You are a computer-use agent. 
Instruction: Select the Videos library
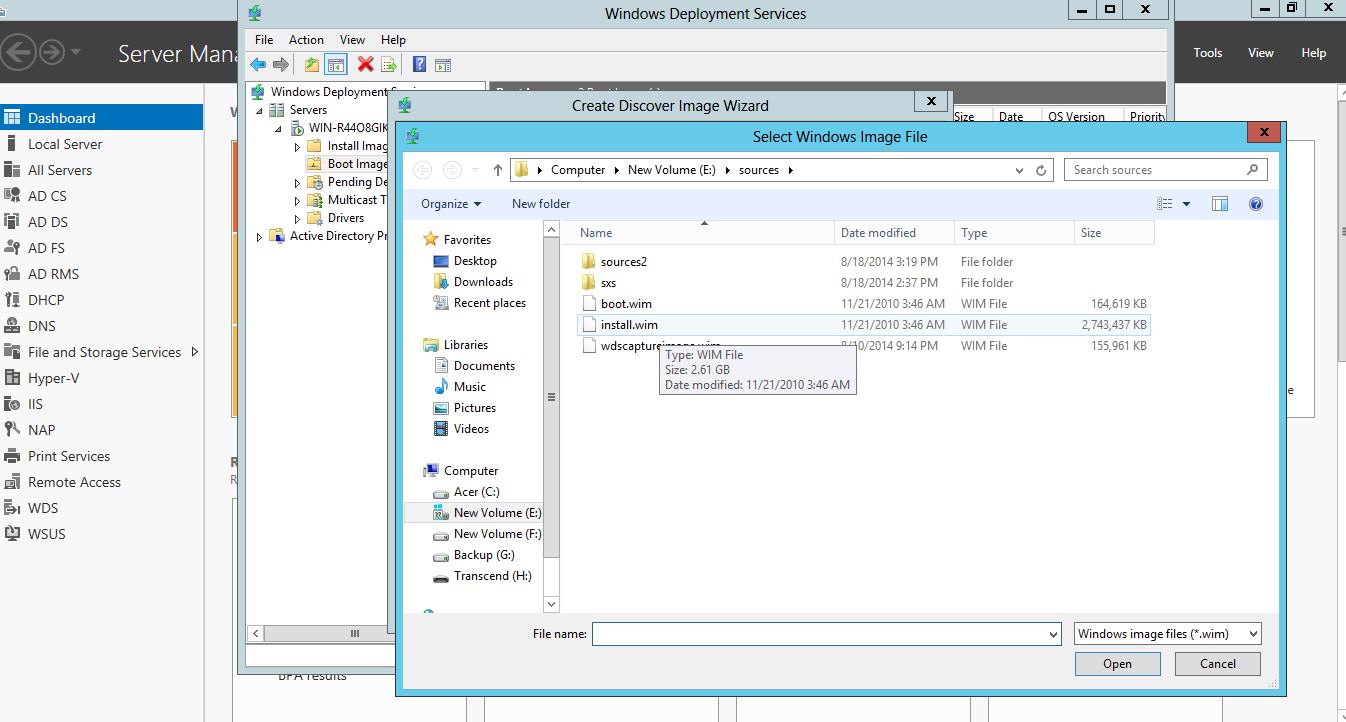(x=471, y=429)
